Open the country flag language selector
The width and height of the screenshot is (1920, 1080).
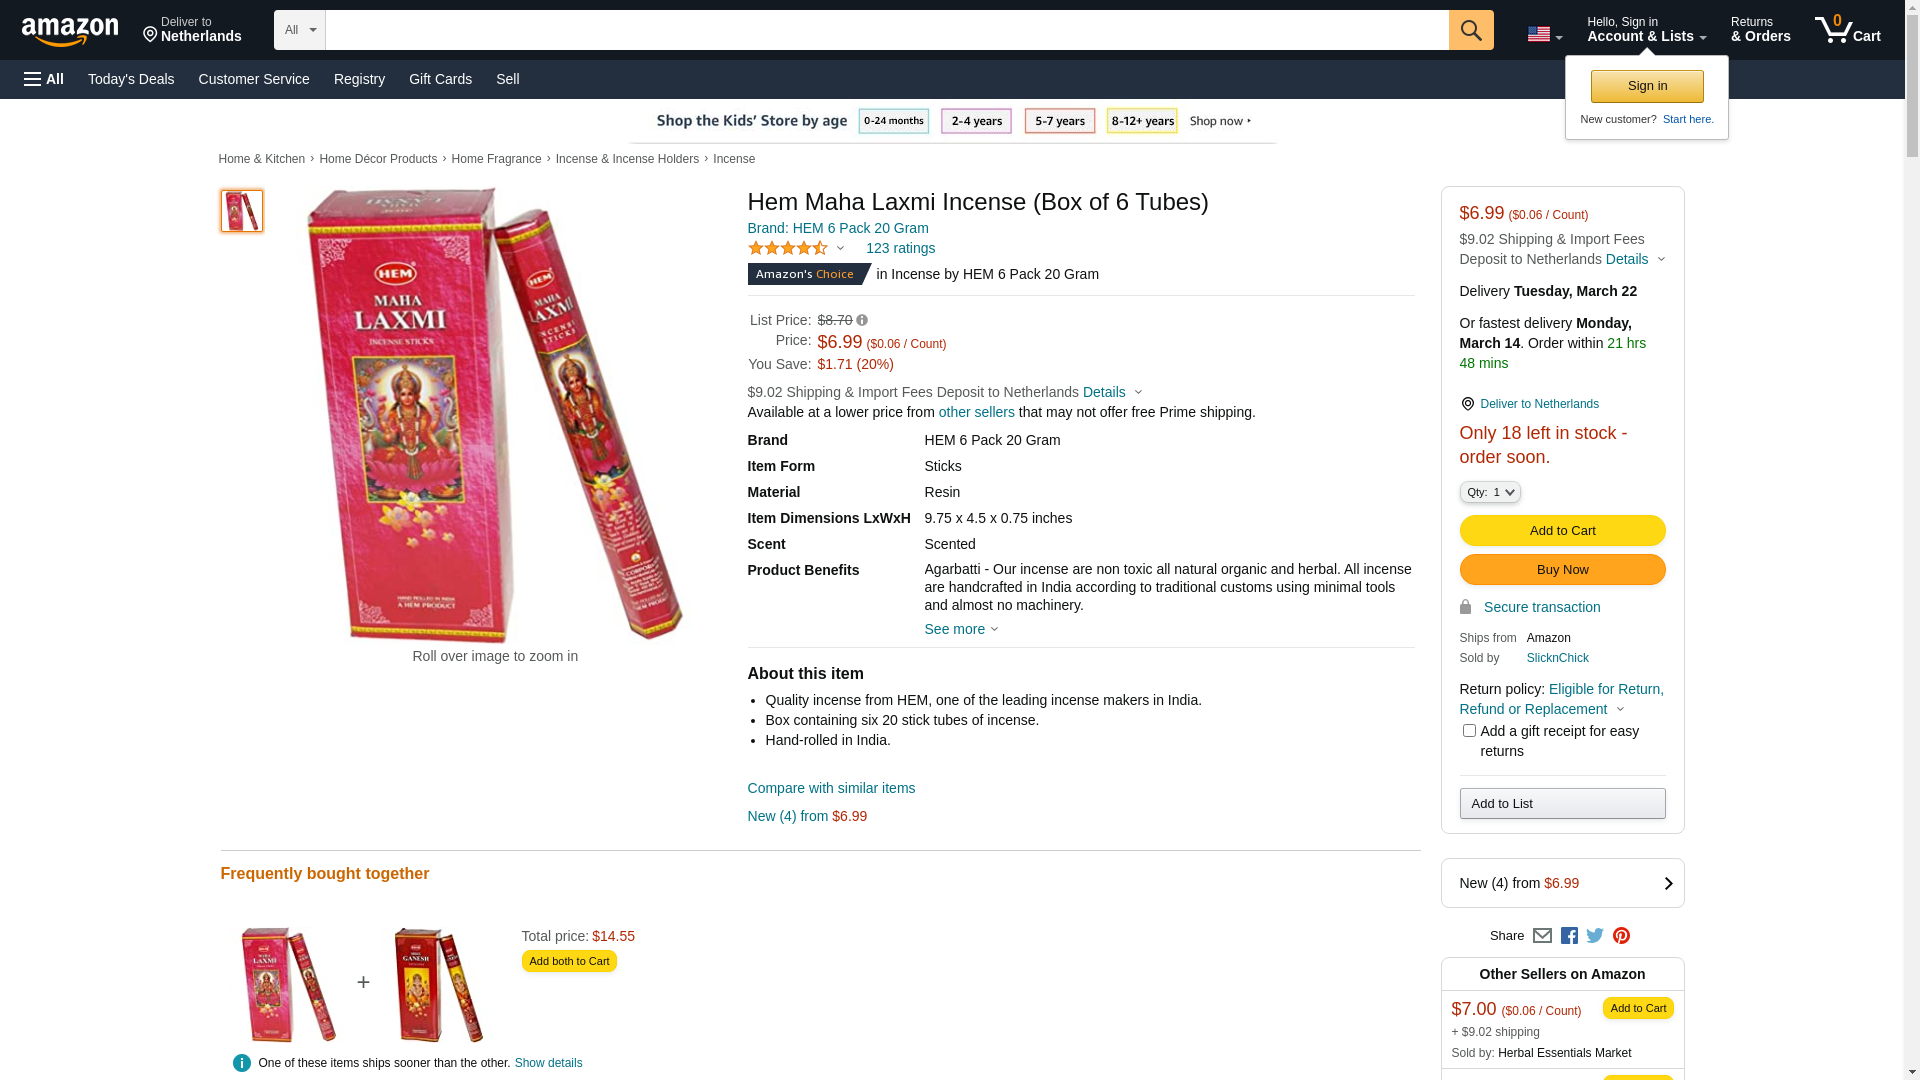[x=1544, y=35]
